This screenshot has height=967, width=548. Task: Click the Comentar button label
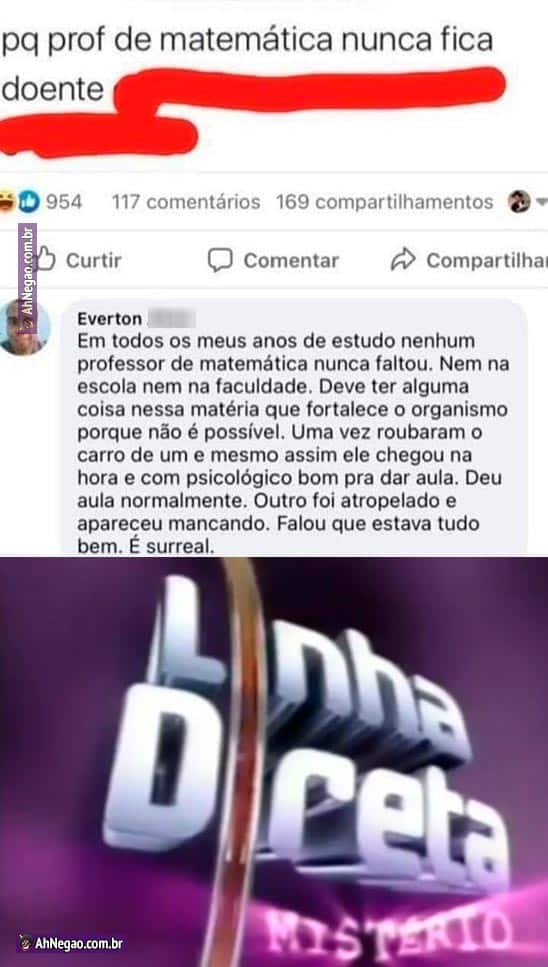point(291,260)
